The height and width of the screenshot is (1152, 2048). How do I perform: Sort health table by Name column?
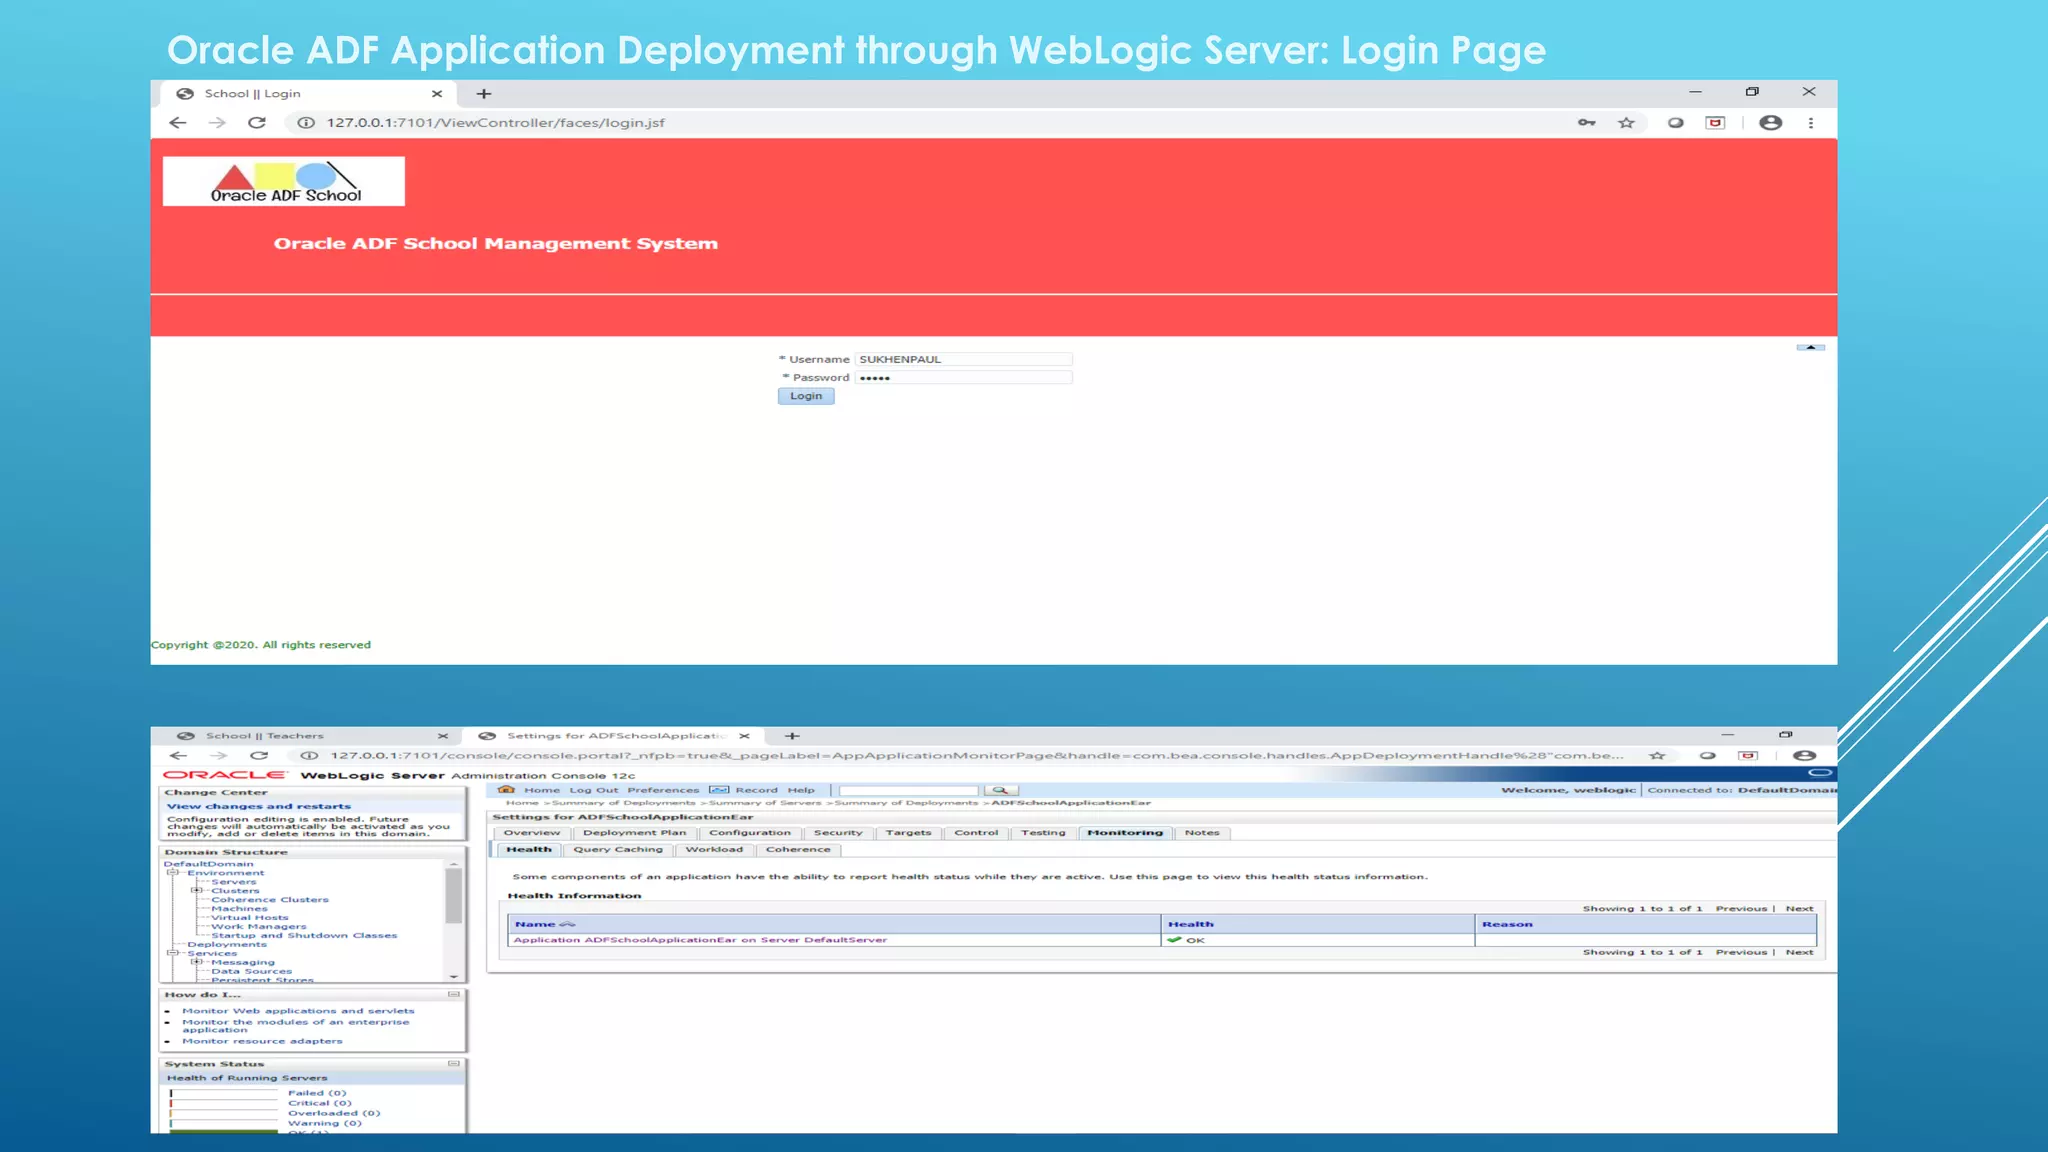click(x=536, y=924)
